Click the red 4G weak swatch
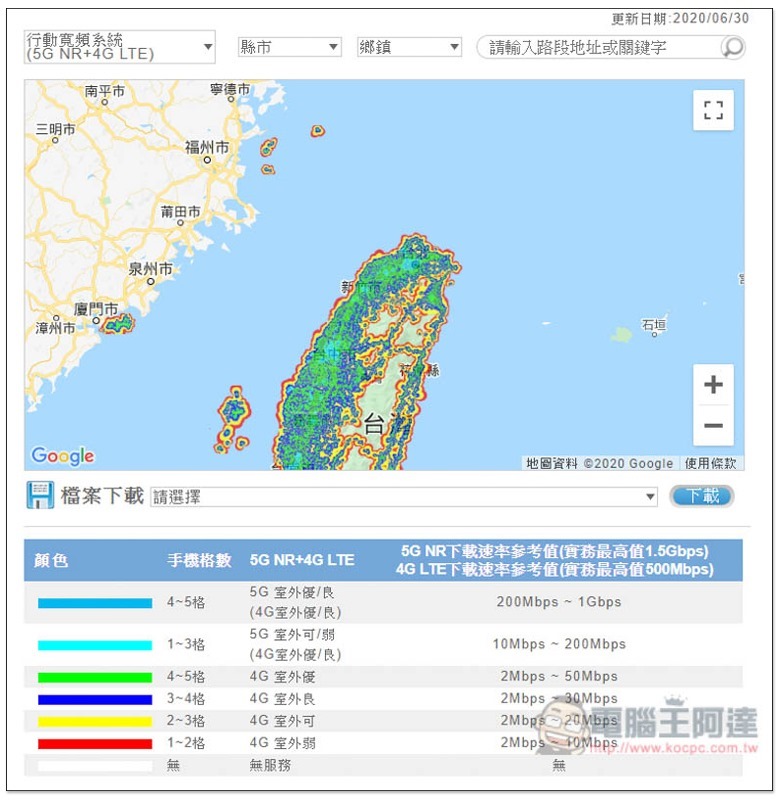Image resolution: width=779 pixels, height=800 pixels. click(95, 743)
